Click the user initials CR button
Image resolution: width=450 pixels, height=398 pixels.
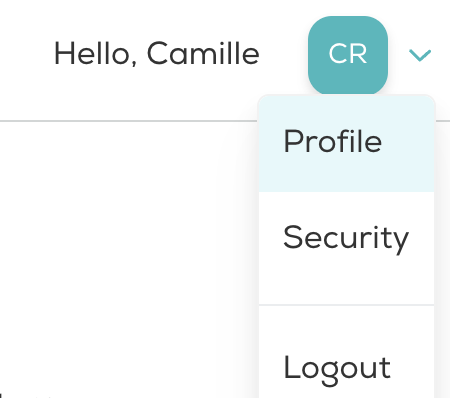[x=348, y=56]
